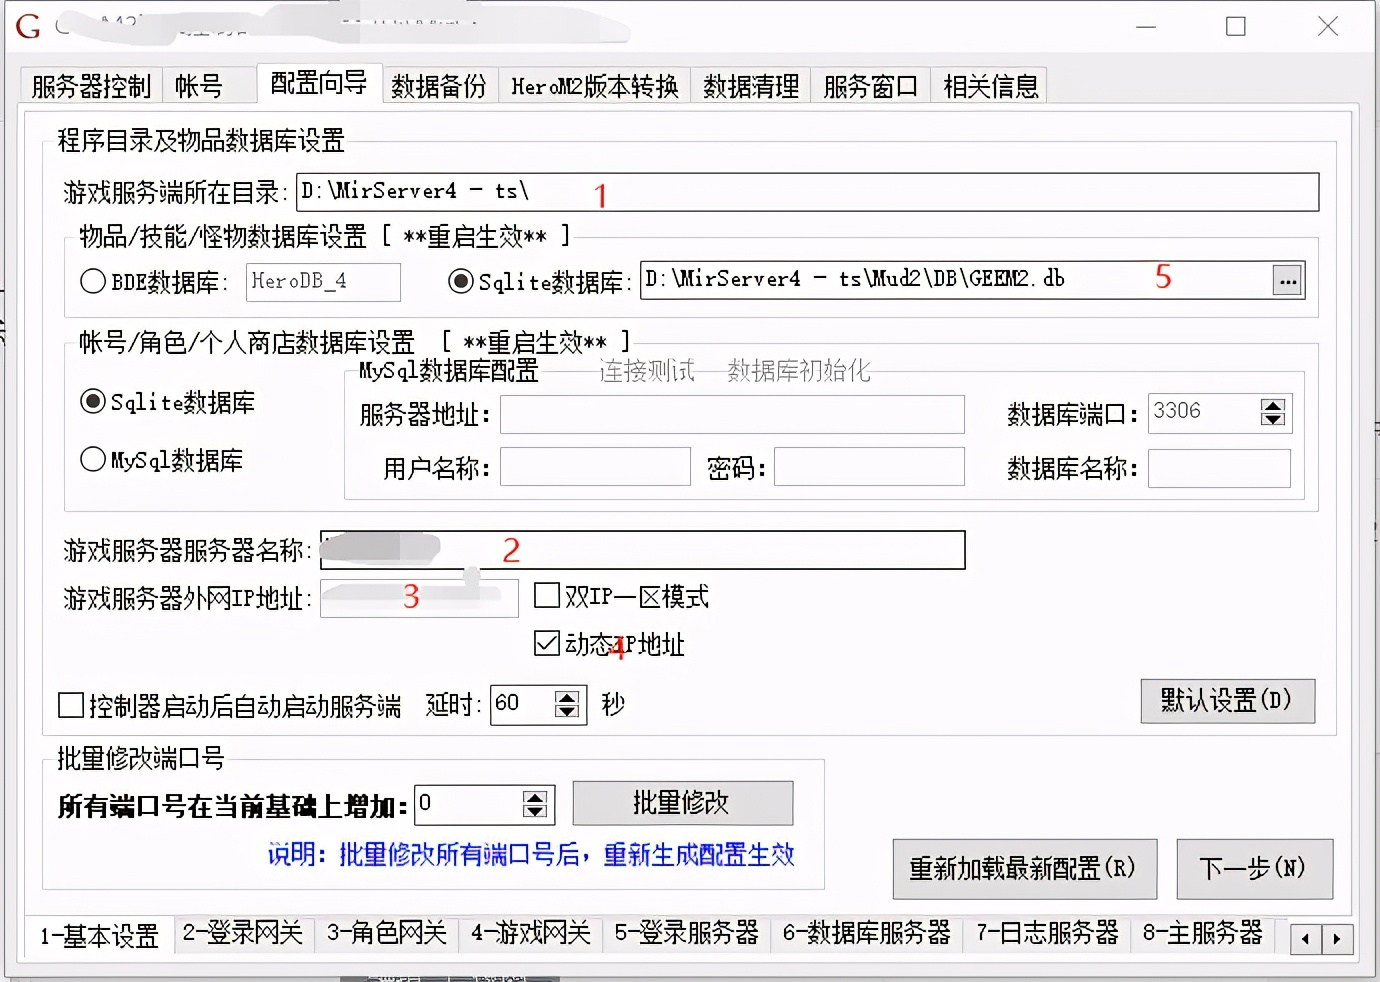Open the 服务窗口 tab
Image resolution: width=1380 pixels, height=982 pixels.
click(x=869, y=85)
